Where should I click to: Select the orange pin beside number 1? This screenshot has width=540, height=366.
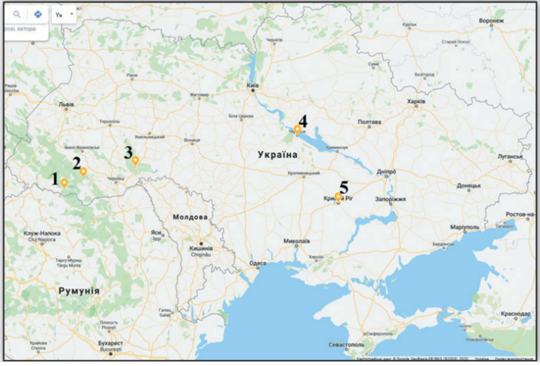(x=64, y=183)
